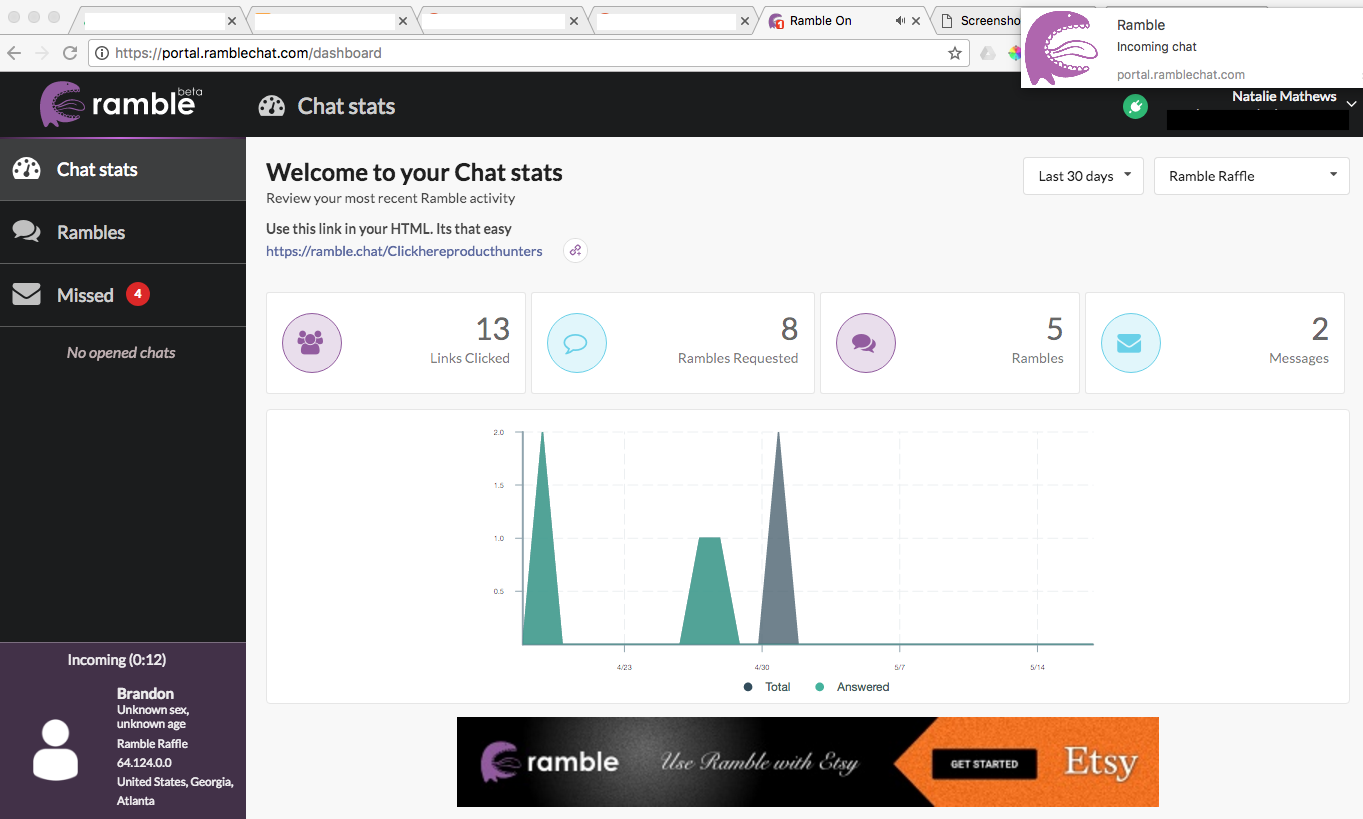Toggle the Answered series in the chart legend
This screenshot has height=819, width=1363.
tap(852, 687)
